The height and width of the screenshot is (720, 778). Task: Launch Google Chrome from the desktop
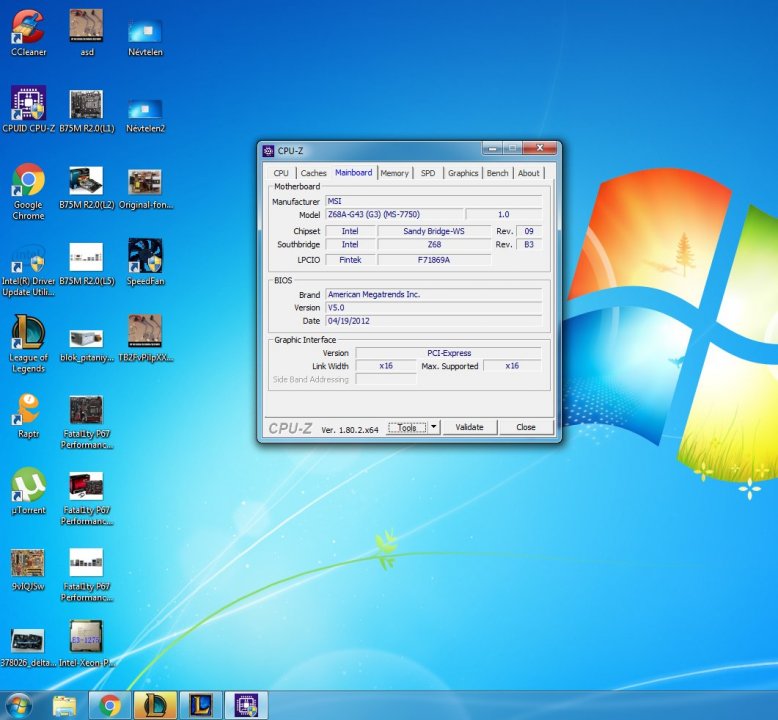point(28,180)
